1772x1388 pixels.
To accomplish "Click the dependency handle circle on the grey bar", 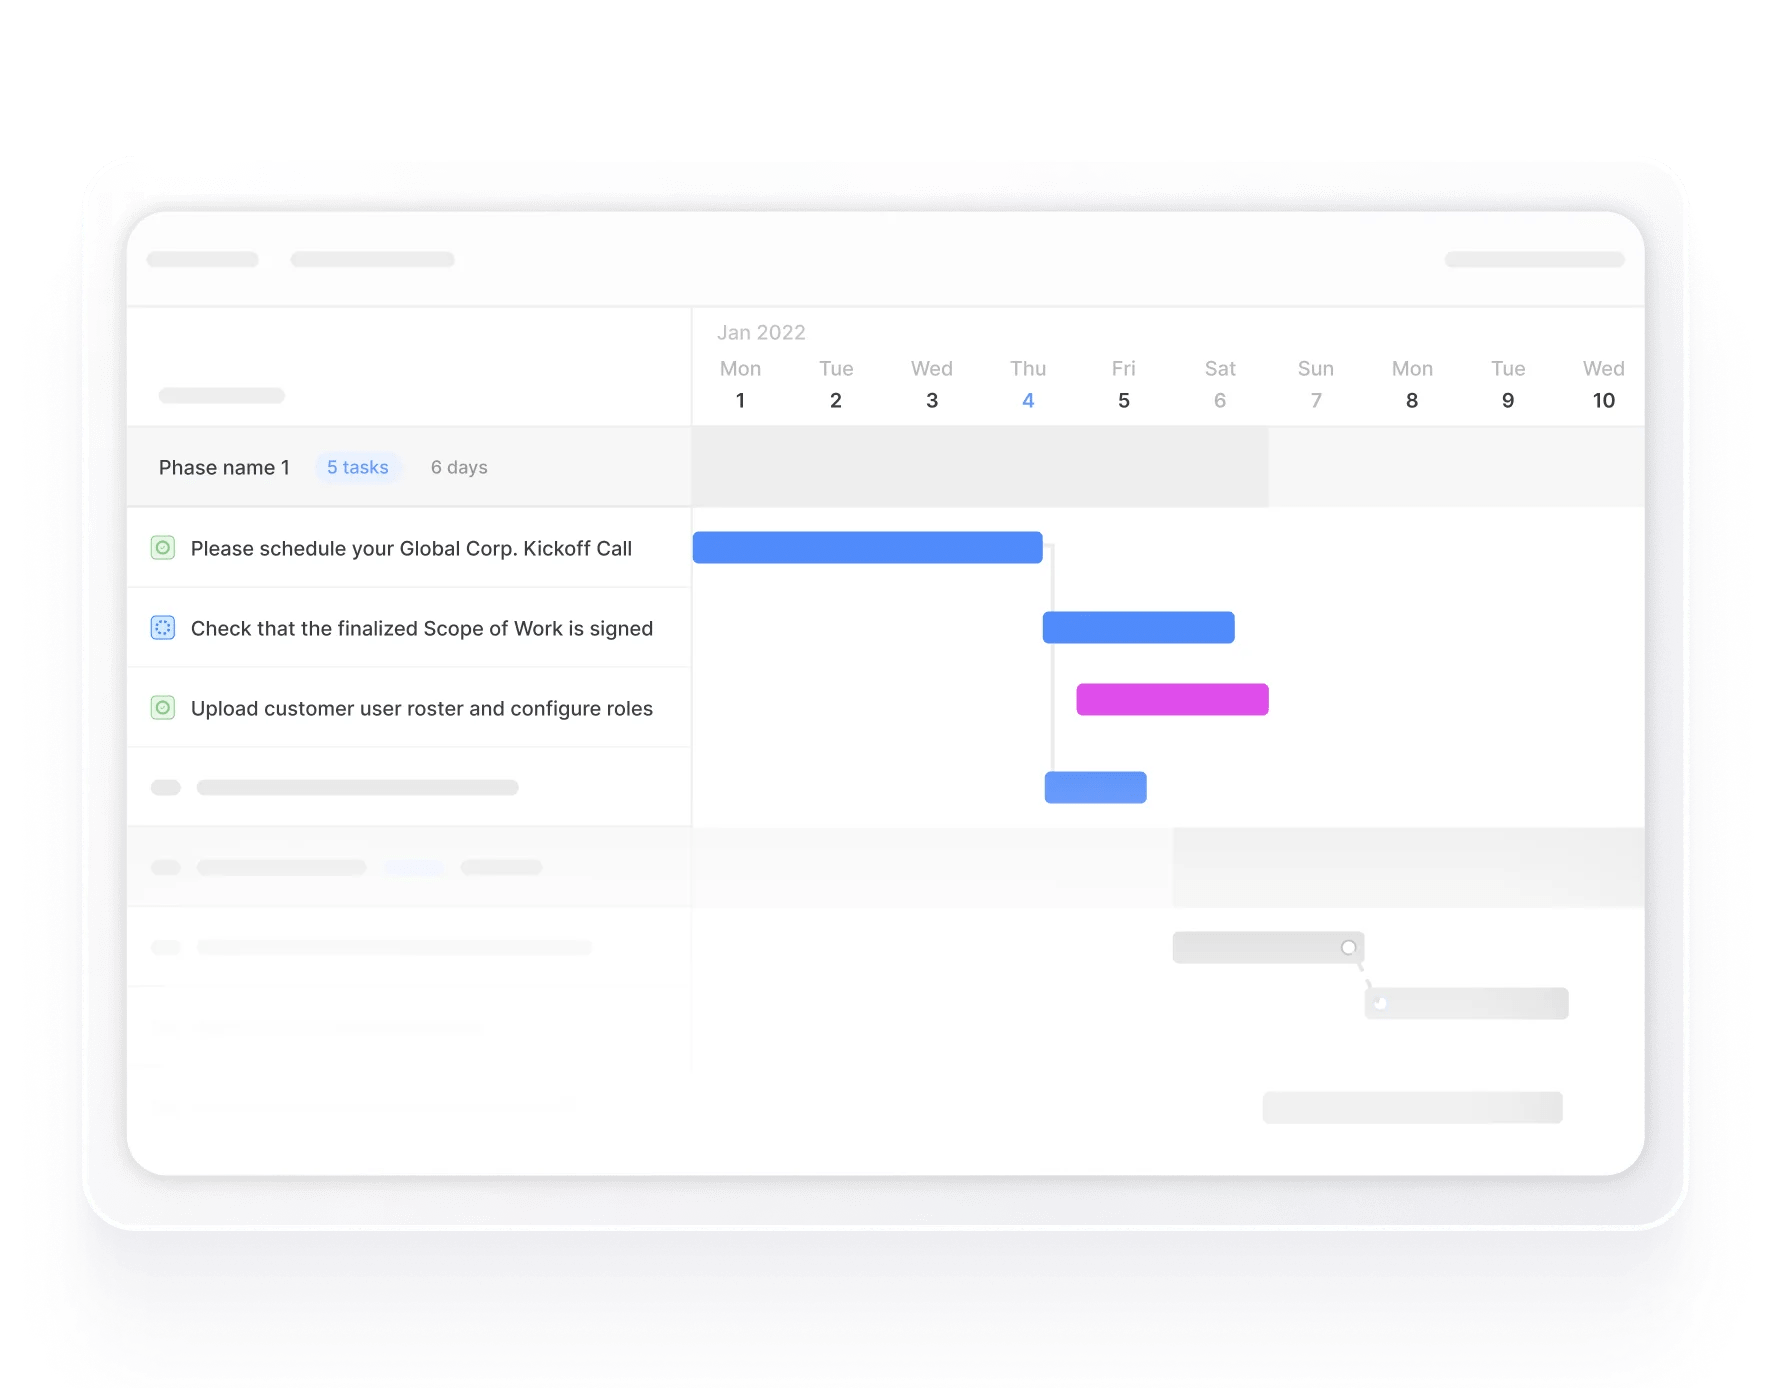I will pyautogui.click(x=1348, y=947).
